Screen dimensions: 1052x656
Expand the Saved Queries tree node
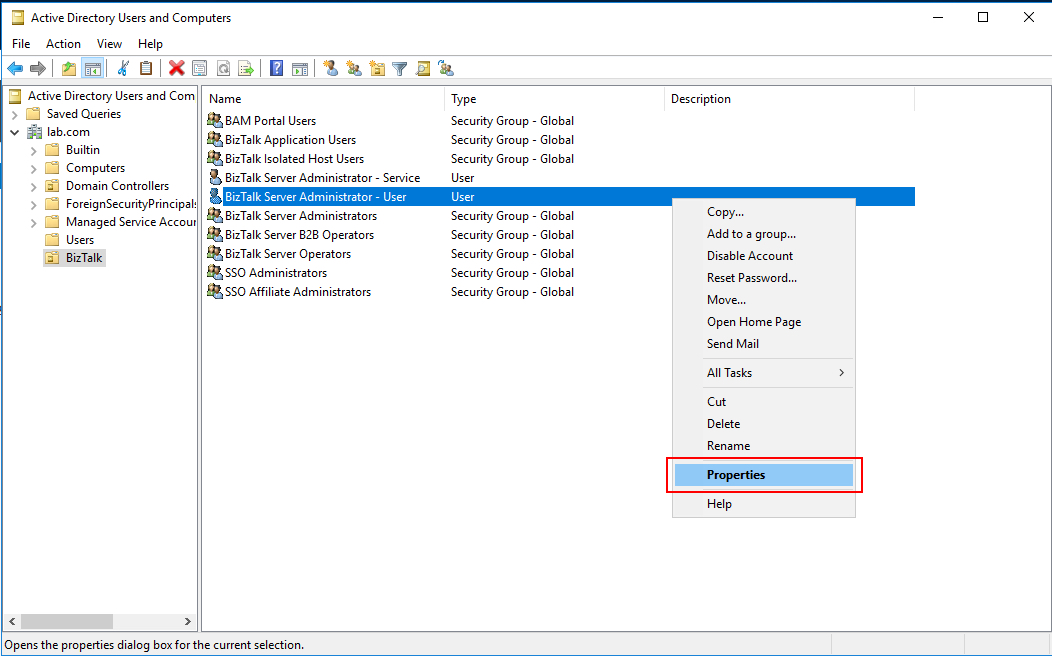(x=15, y=115)
